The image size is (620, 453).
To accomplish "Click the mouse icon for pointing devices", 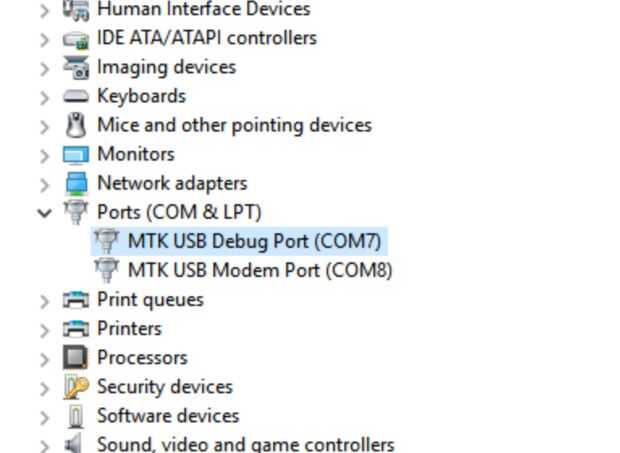I will click(76, 125).
